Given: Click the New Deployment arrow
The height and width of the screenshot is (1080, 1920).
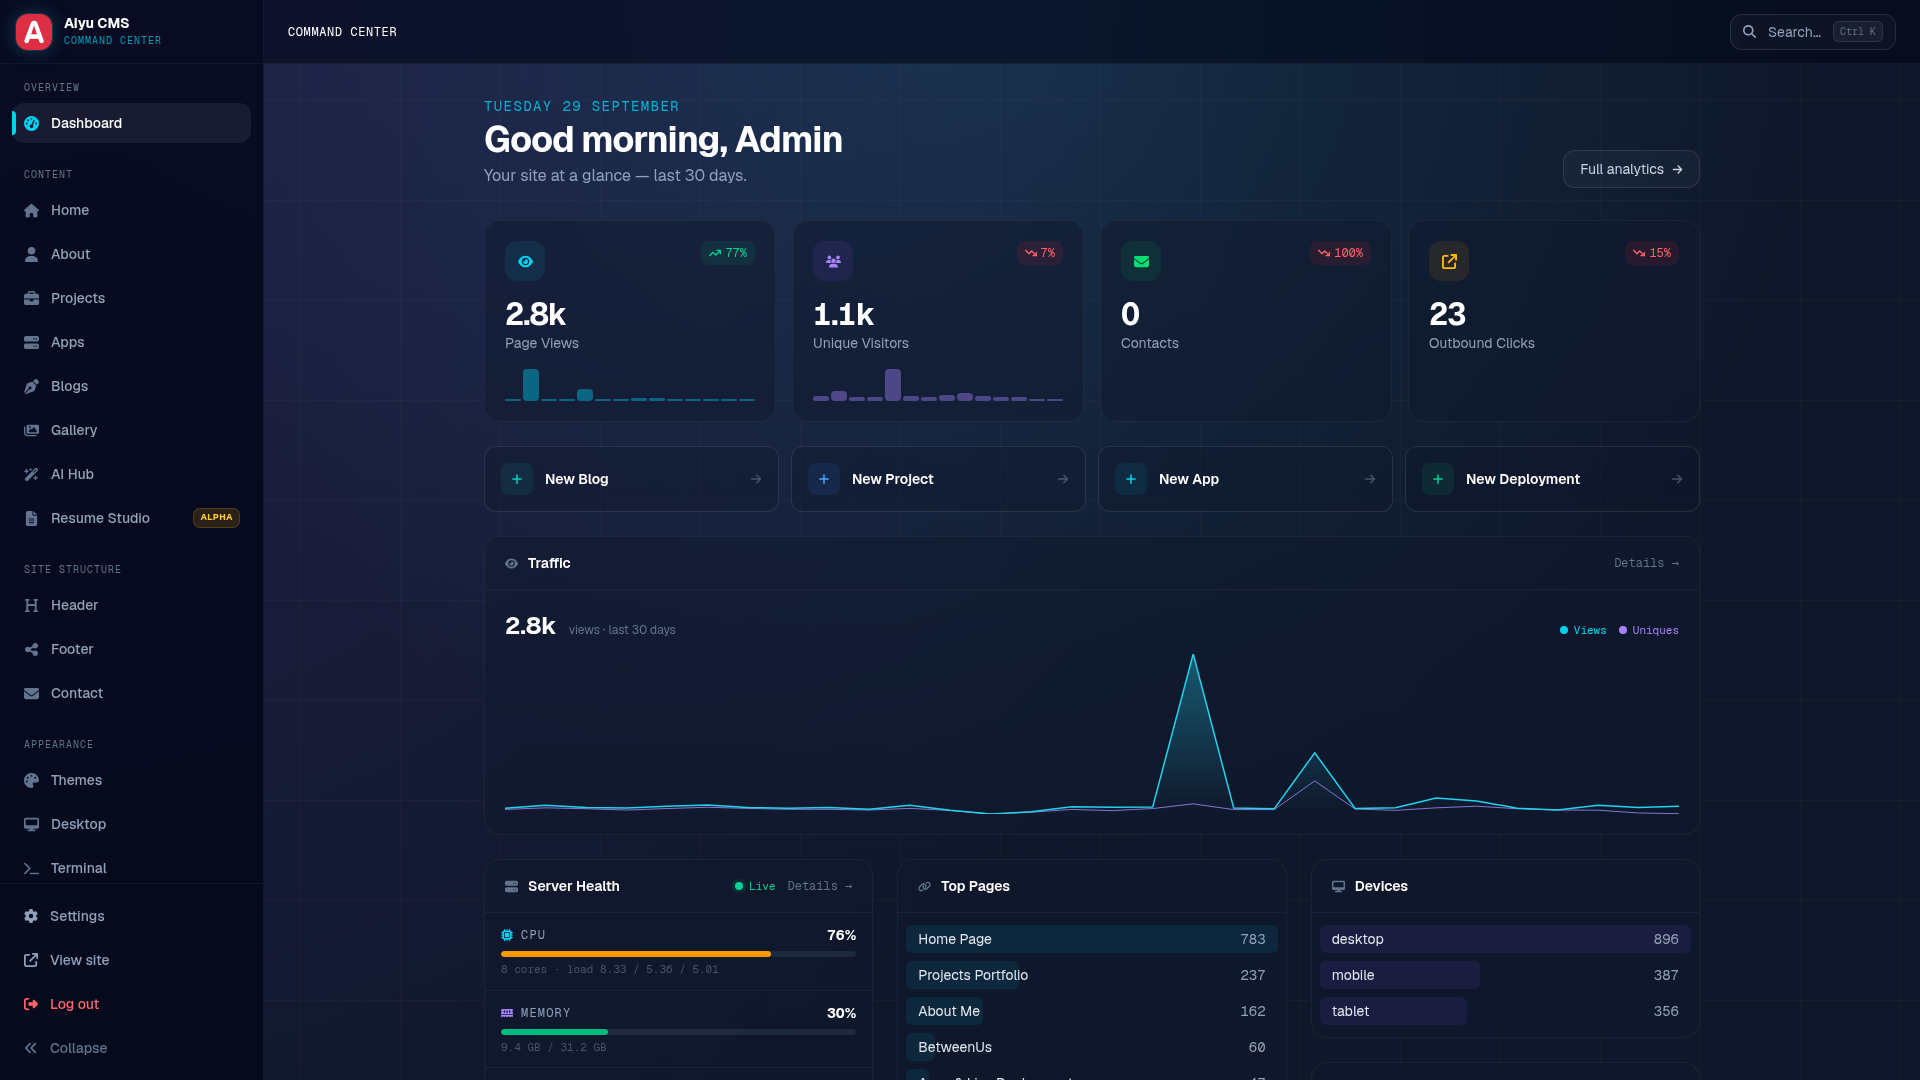Looking at the screenshot, I should [1677, 479].
